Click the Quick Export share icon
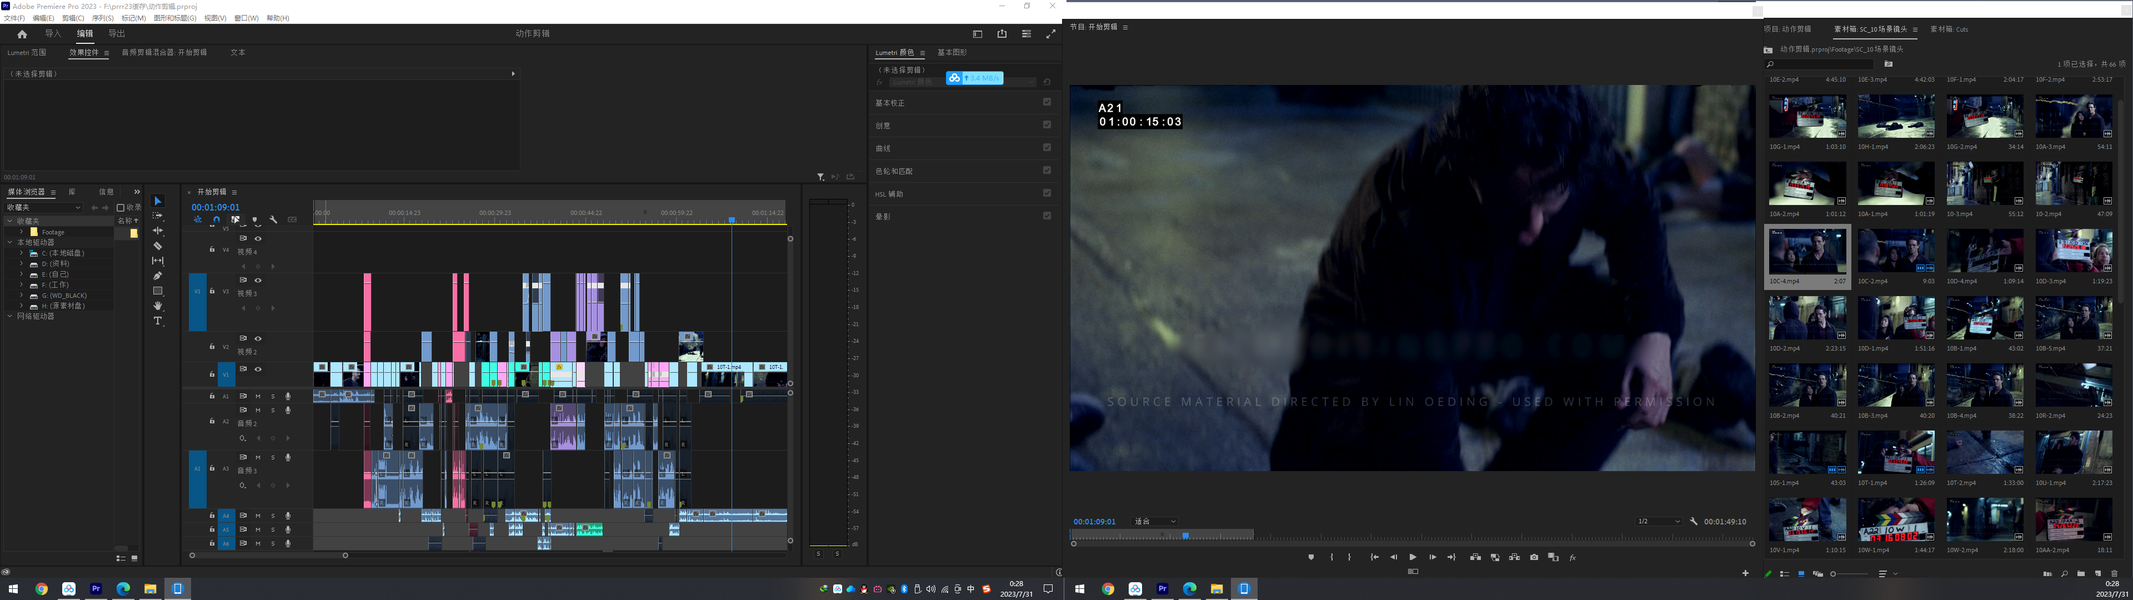The image size is (2133, 600). pos(1002,34)
